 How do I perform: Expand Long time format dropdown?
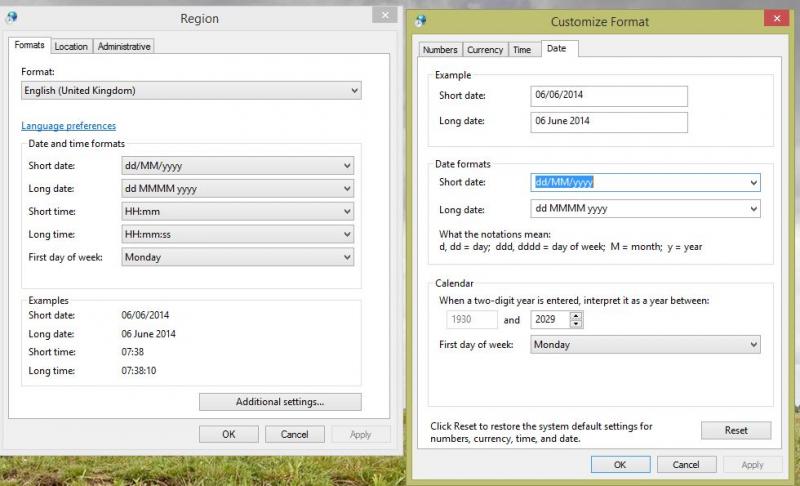click(346, 234)
